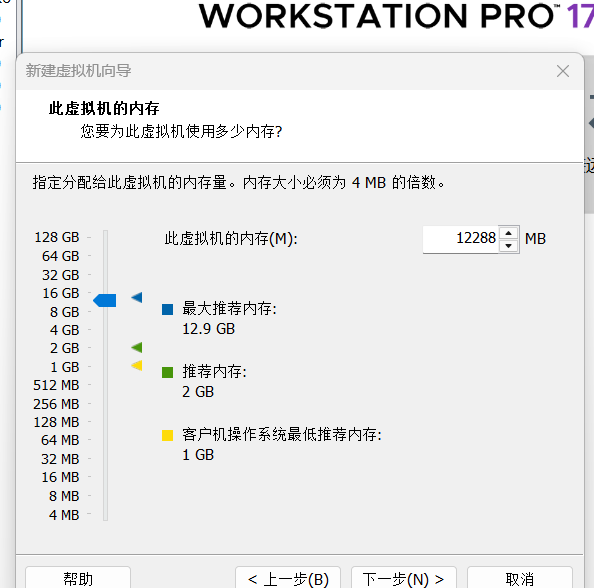Click the 12.9 GB maximum recommended value
The height and width of the screenshot is (588, 594).
[x=208, y=329]
